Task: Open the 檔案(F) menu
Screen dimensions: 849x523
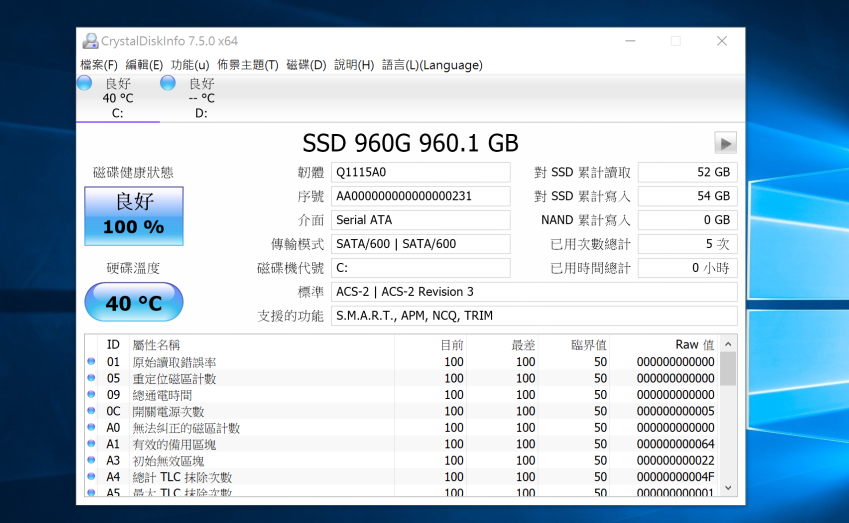Action: [99, 65]
